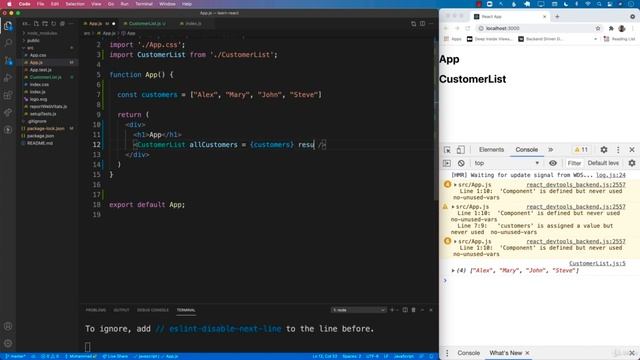
Task: Open the App.css file in Explorer
Action: (38, 55)
